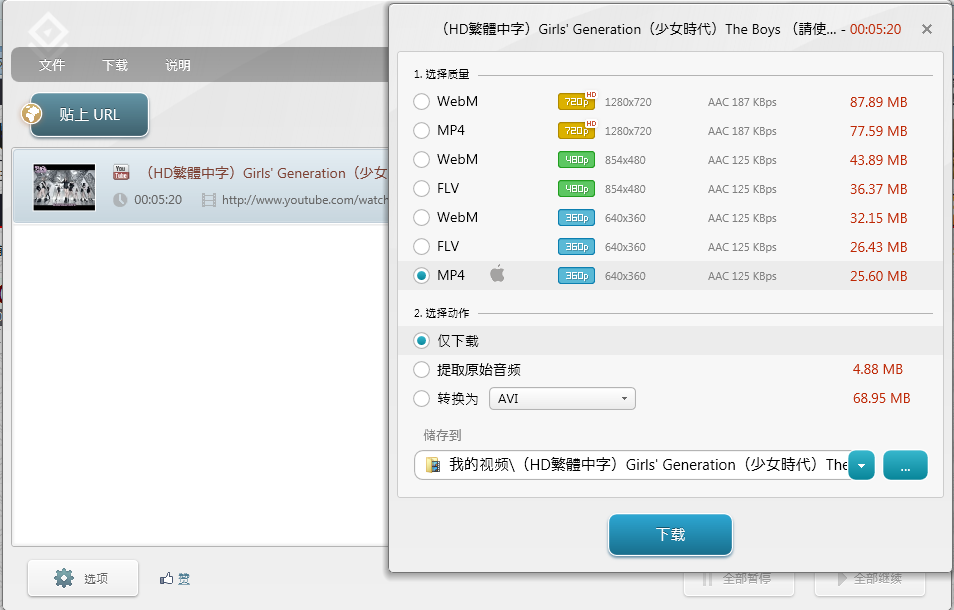Viewport: 954px width, 610px height.
Task: Click the browse folder button labeled ...
Action: point(905,465)
